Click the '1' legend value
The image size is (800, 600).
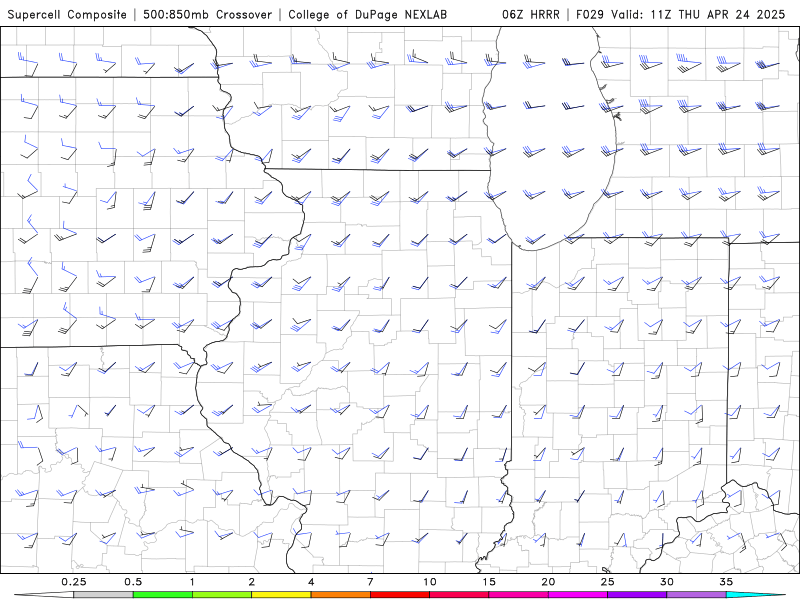pyautogui.click(x=192, y=582)
